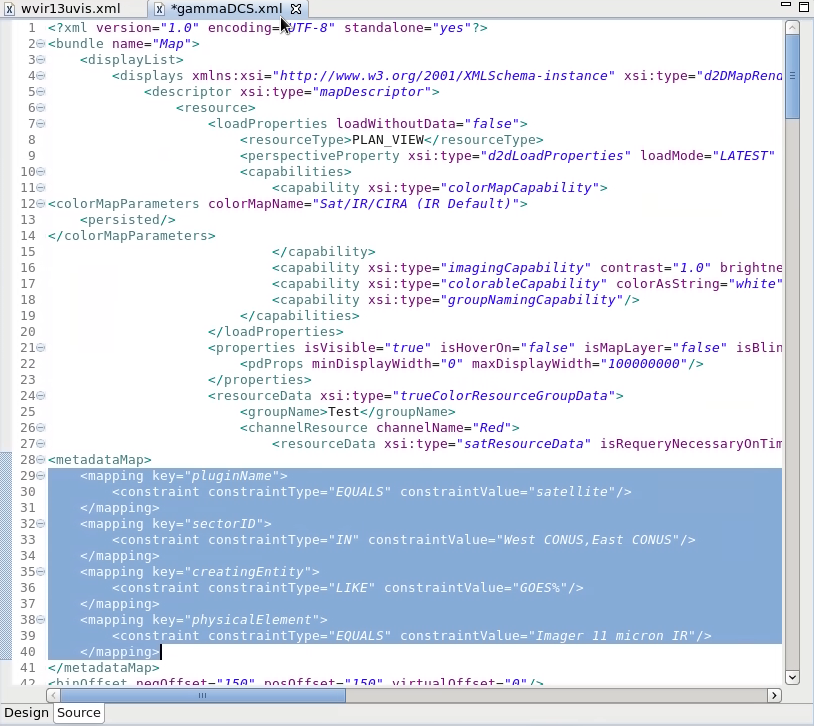This screenshot has width=814, height=726.
Task: Select the *gammaDCS.xml editor tab
Action: point(226,9)
